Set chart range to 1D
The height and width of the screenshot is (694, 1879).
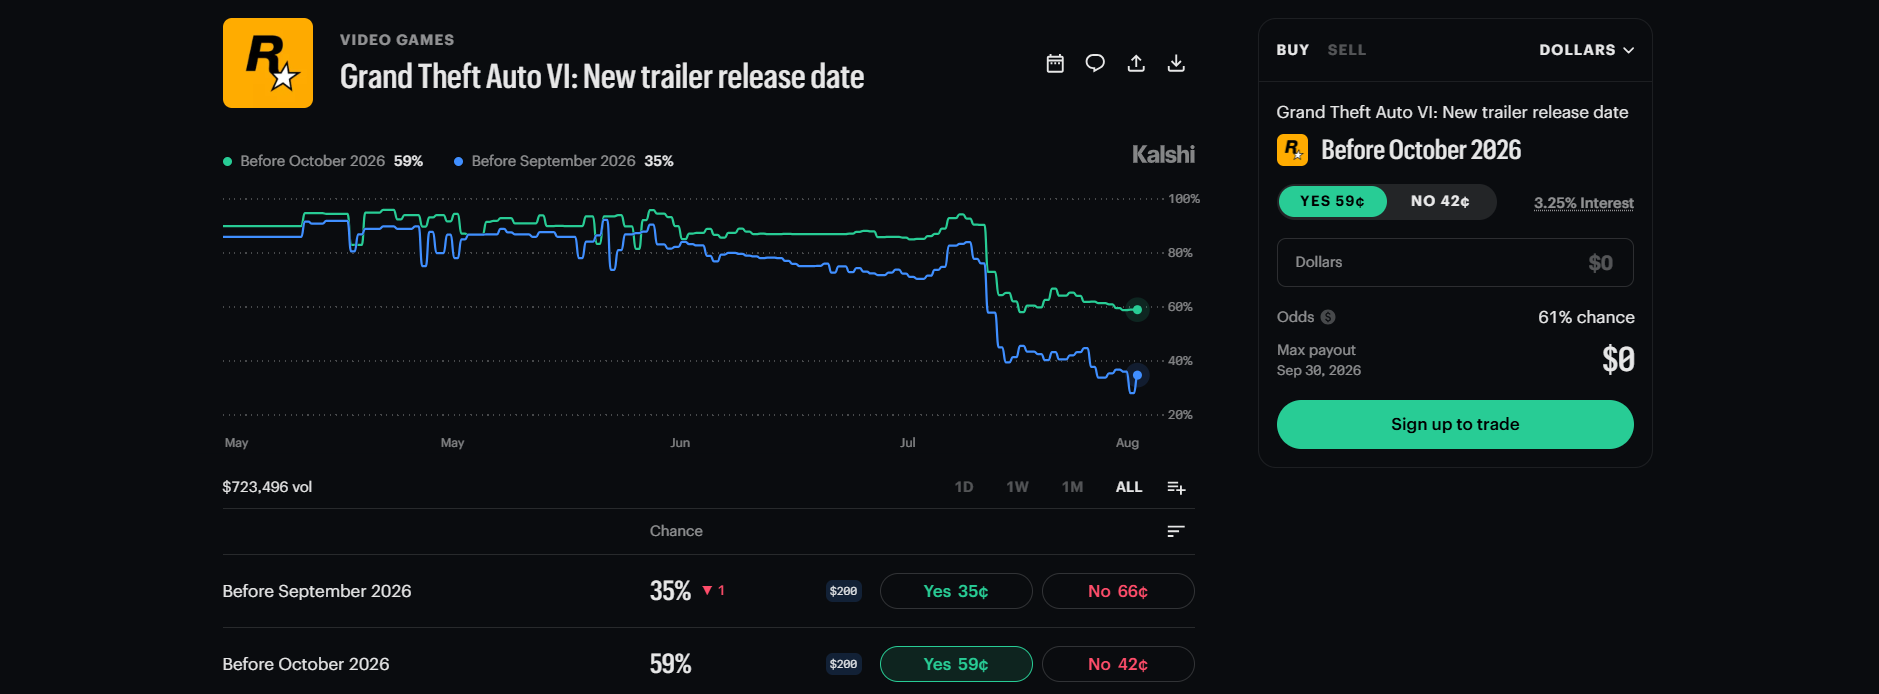tap(964, 487)
